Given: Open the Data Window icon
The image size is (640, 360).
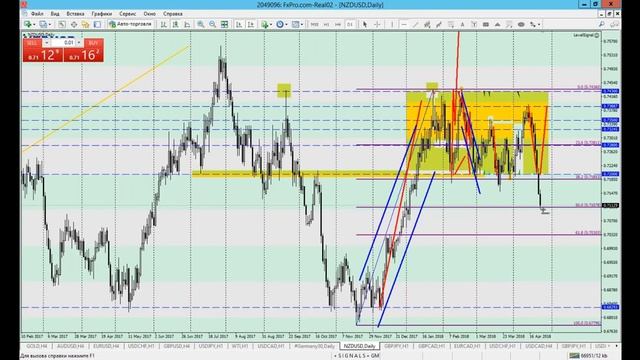Looking at the screenshot, I should pos(74,24).
